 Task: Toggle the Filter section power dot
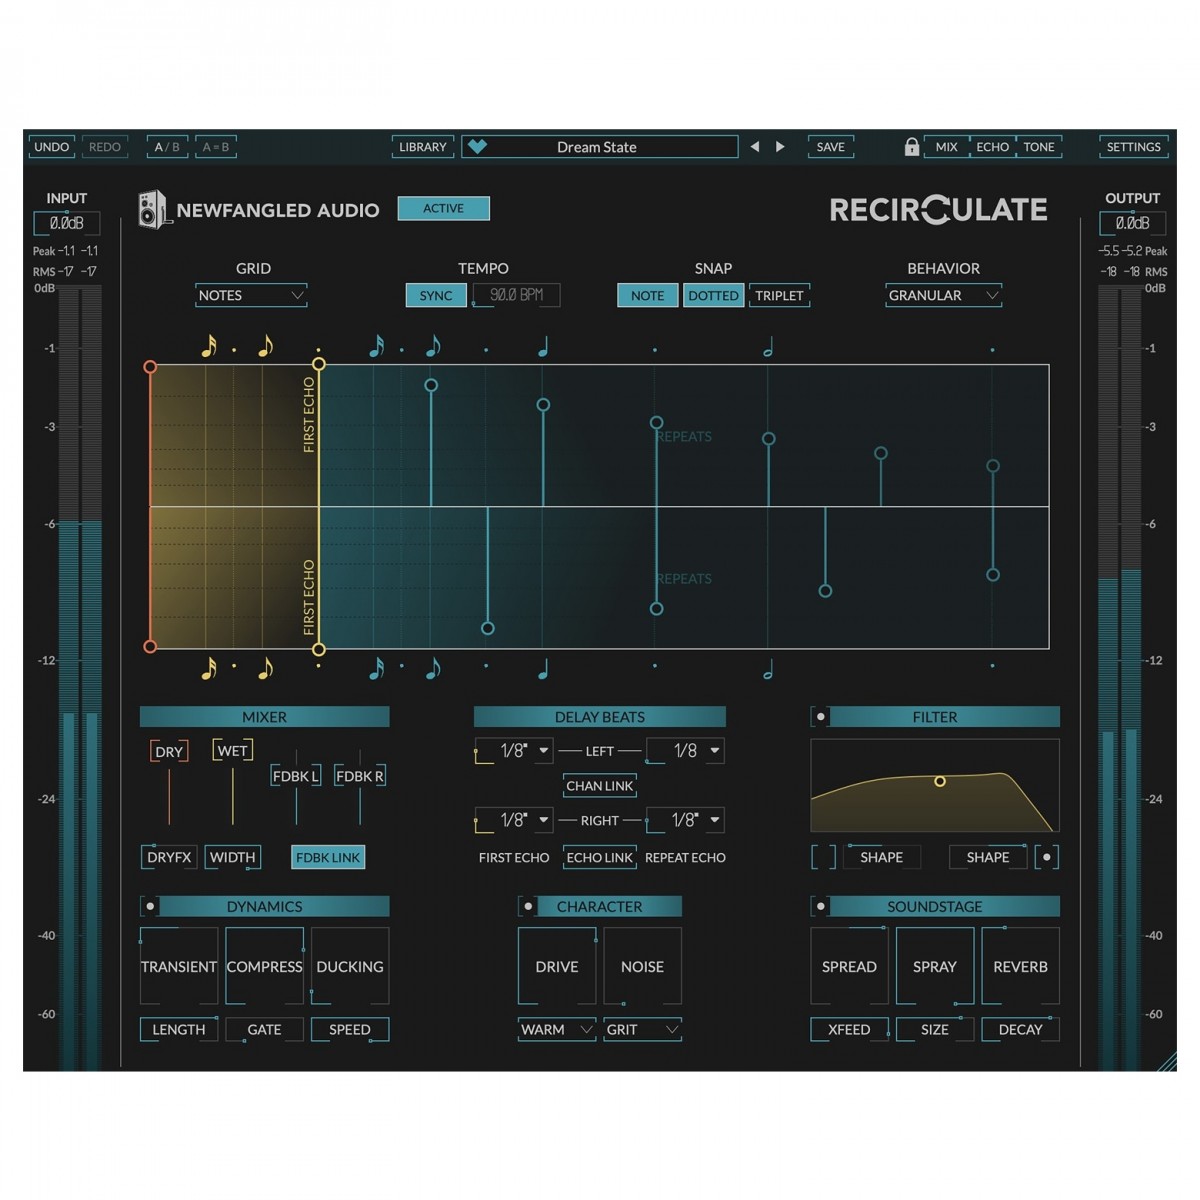pyautogui.click(x=821, y=717)
